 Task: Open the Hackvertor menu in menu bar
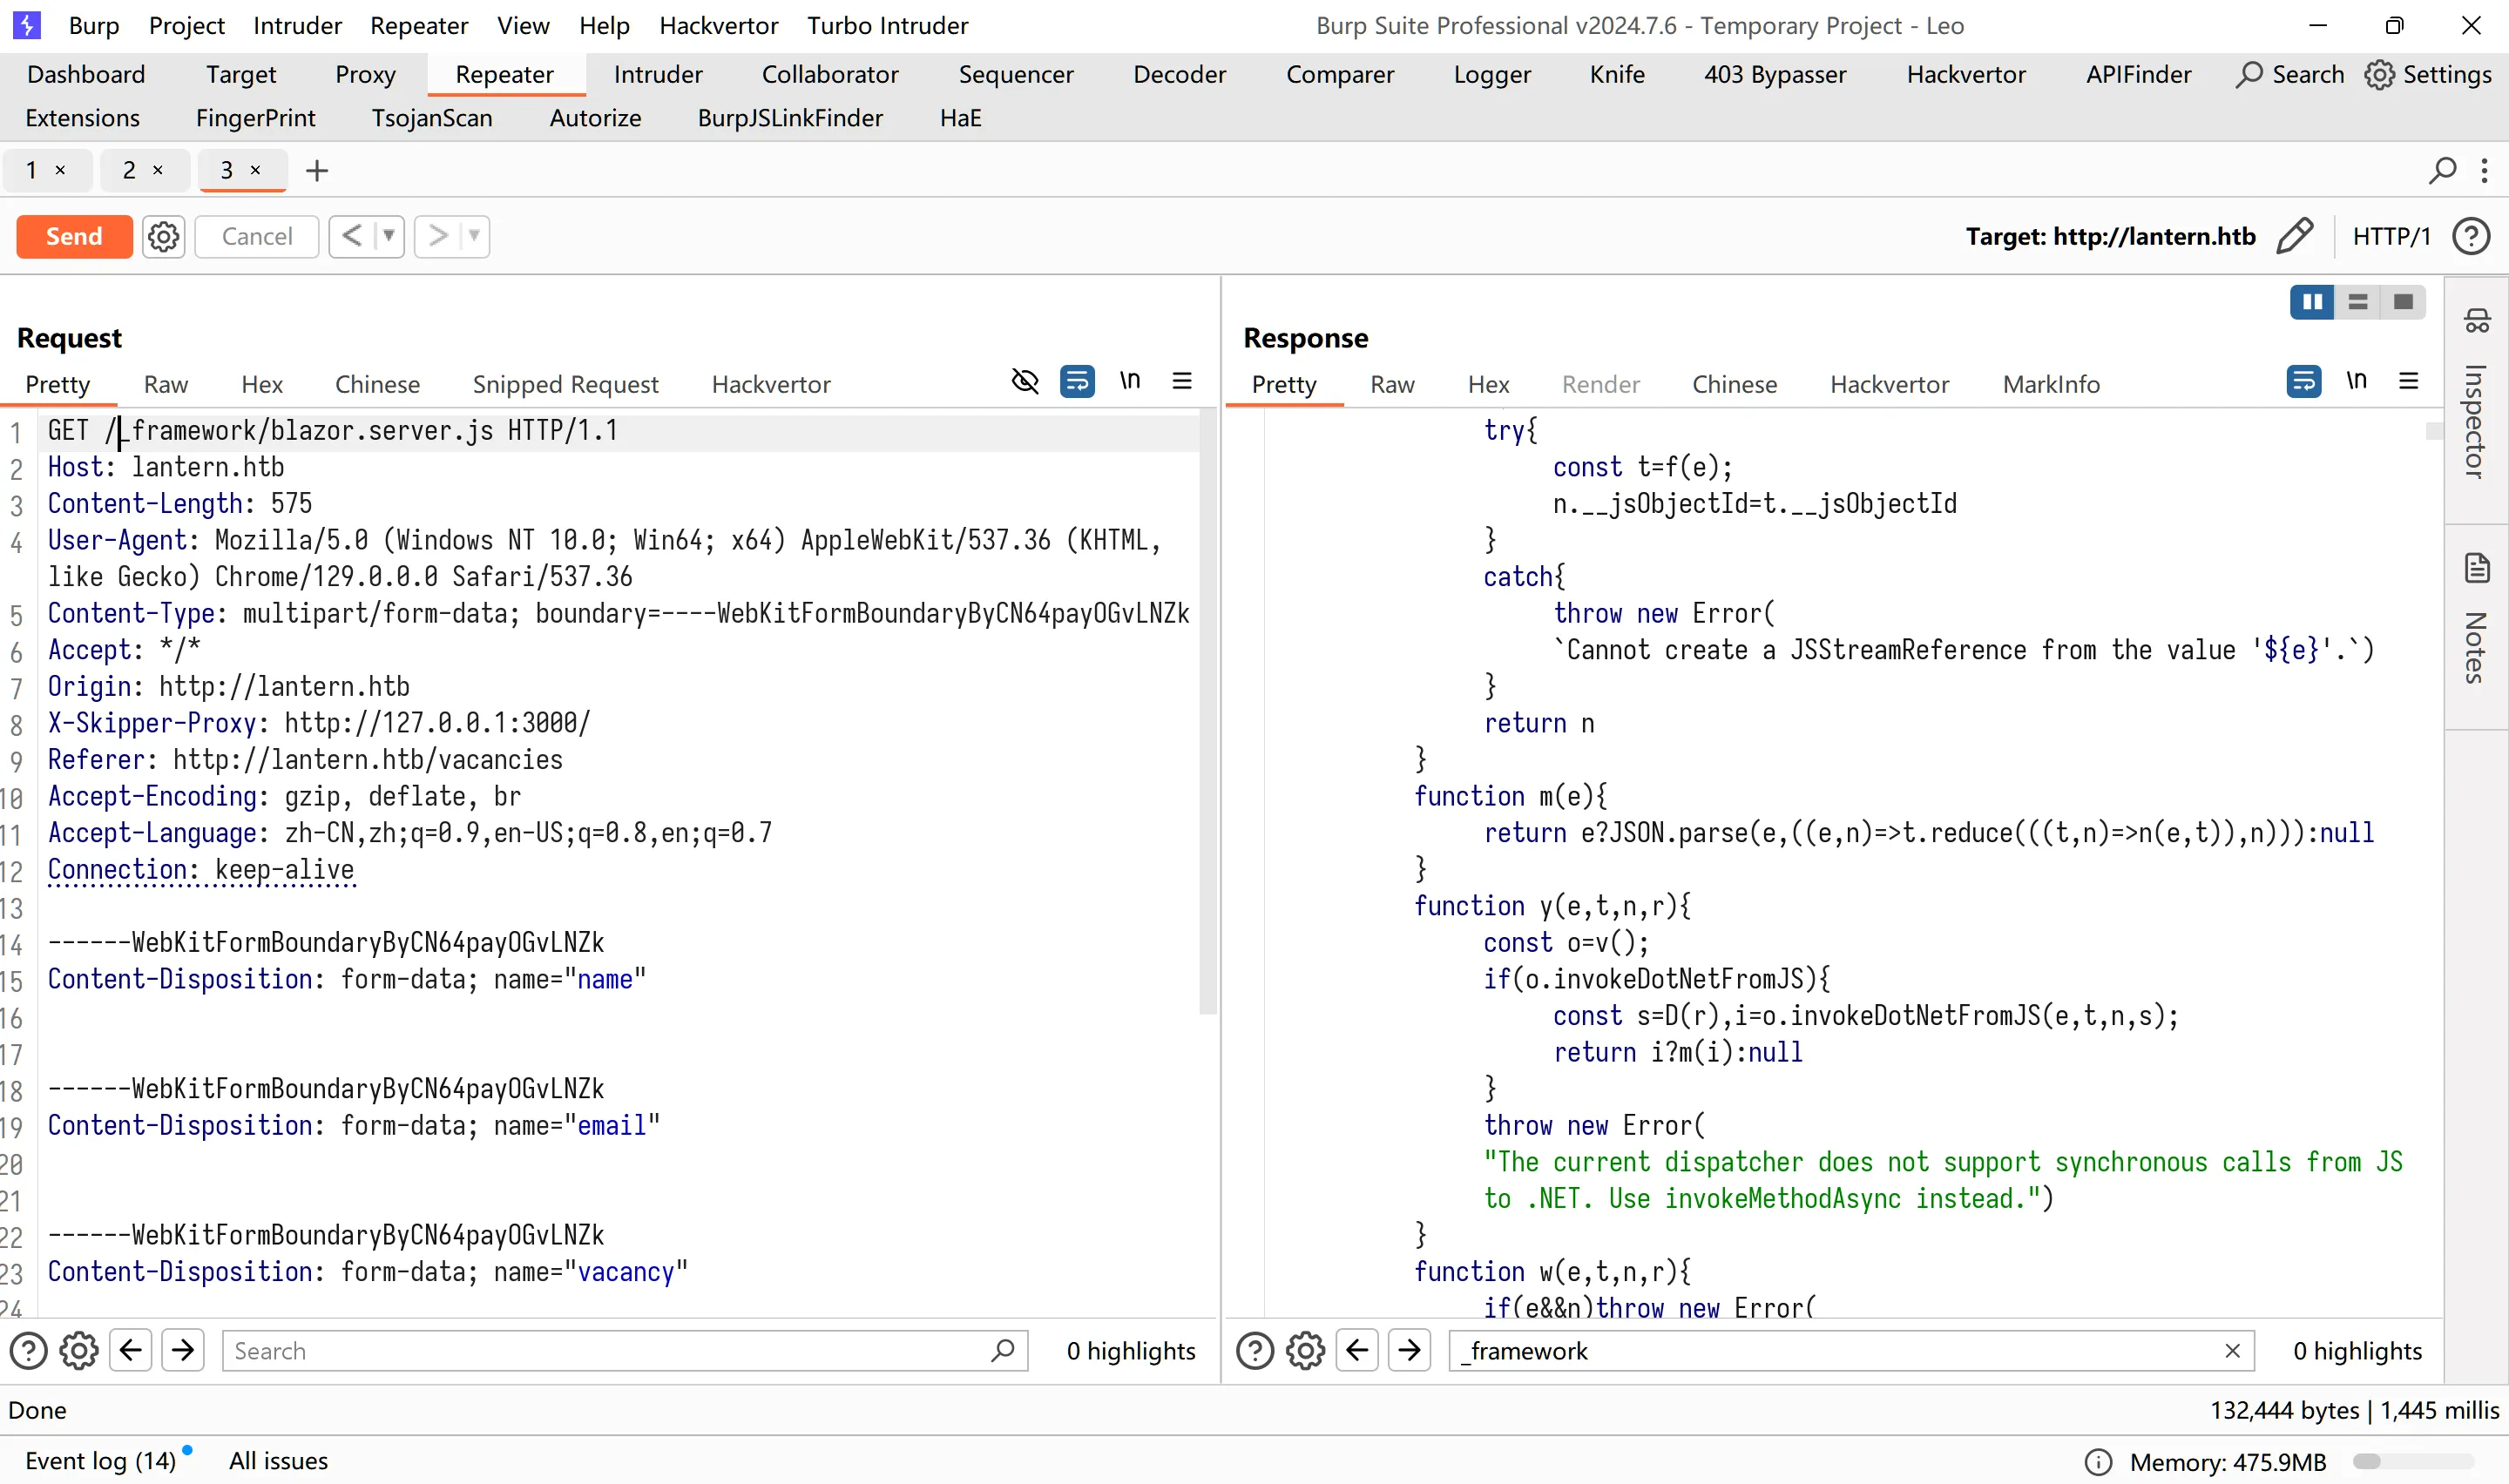pyautogui.click(x=719, y=25)
